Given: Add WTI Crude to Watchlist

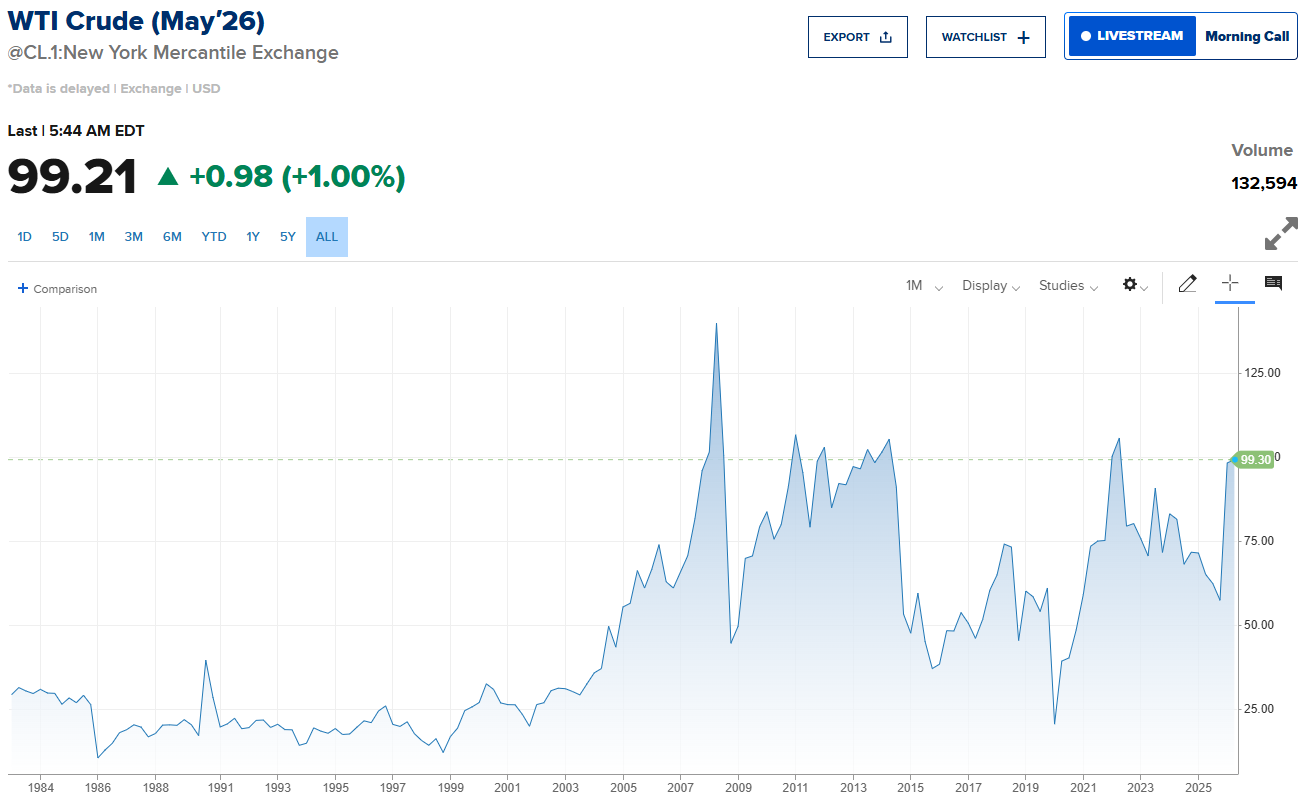Looking at the screenshot, I should [x=985, y=37].
